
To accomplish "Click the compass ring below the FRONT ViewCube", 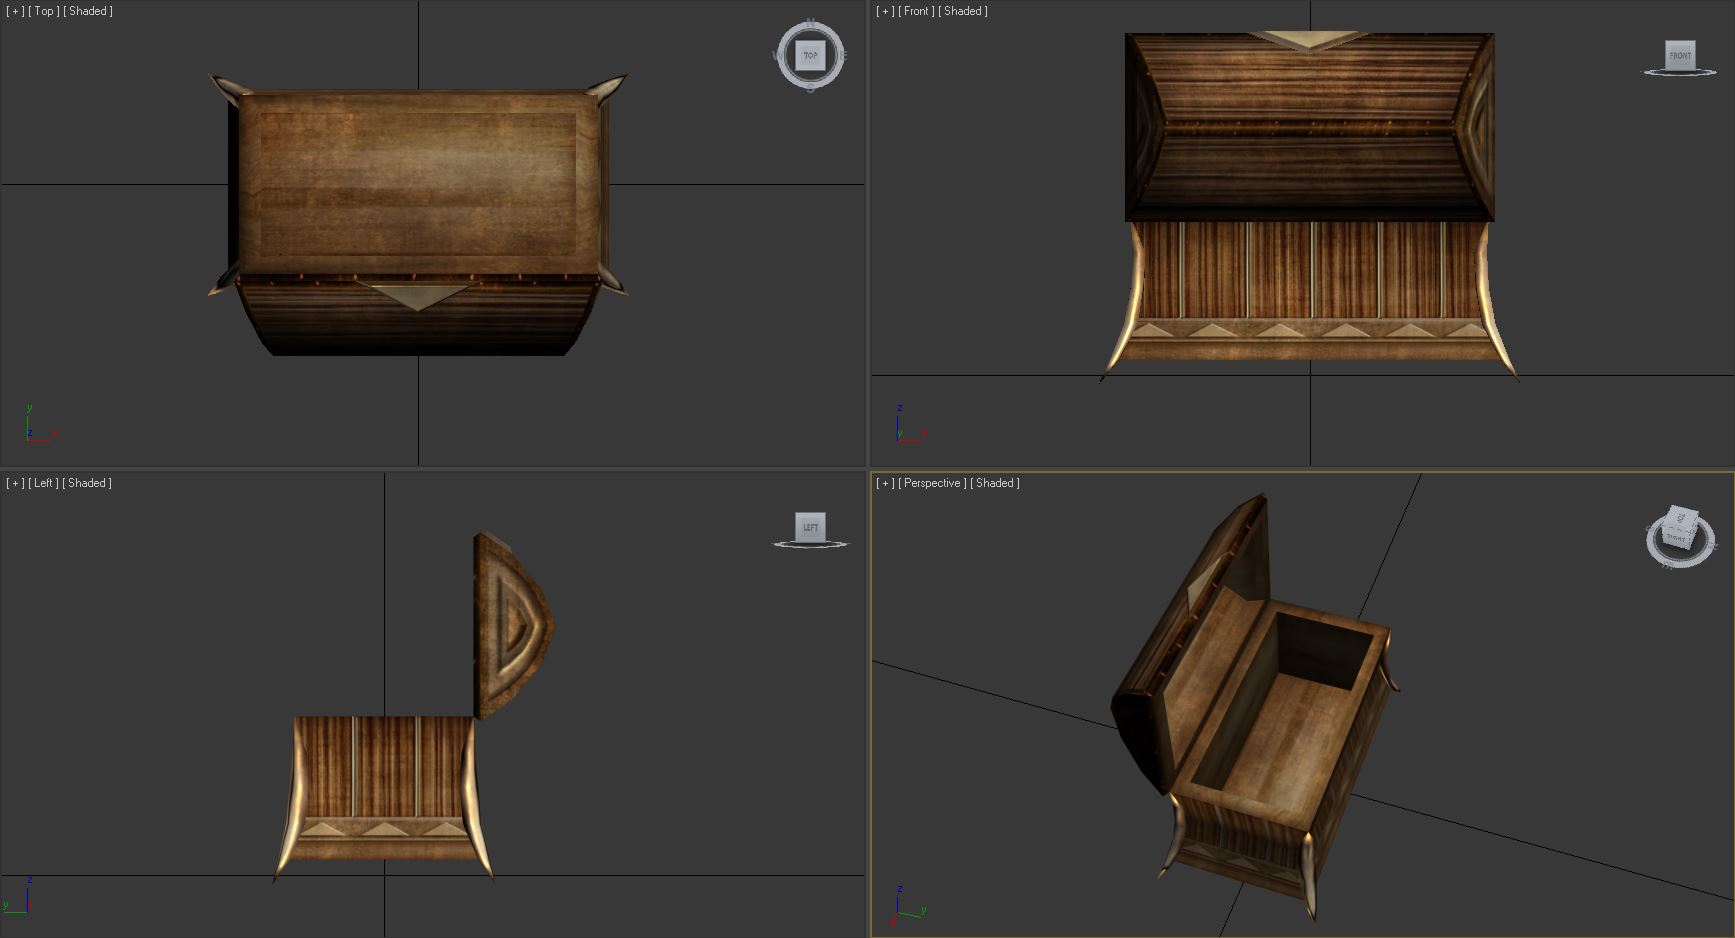I will click(x=1680, y=73).
